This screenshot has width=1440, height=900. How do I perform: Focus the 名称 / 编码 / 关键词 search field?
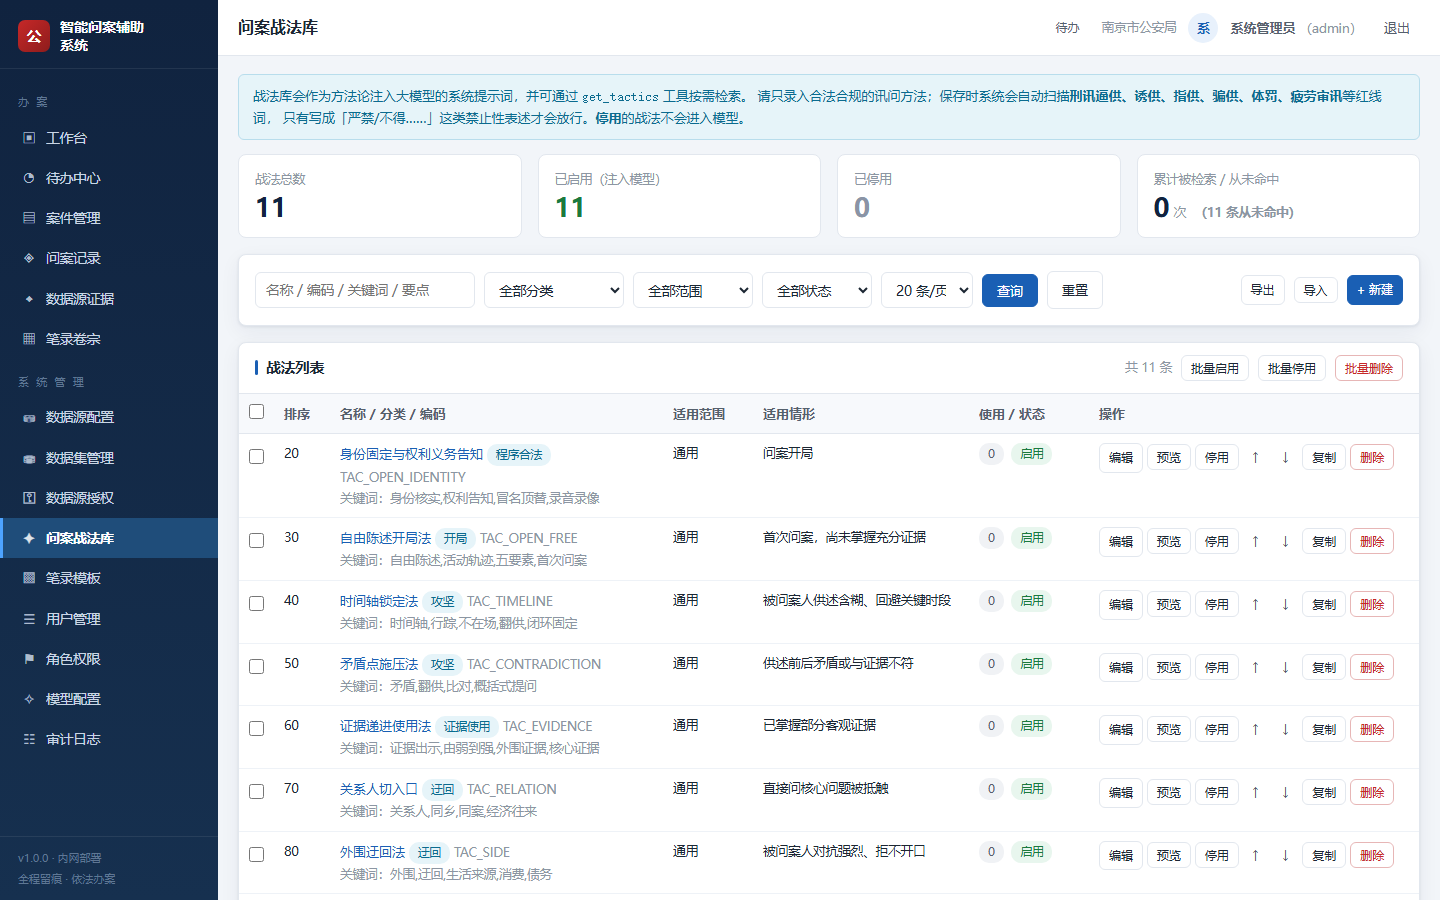click(x=365, y=290)
